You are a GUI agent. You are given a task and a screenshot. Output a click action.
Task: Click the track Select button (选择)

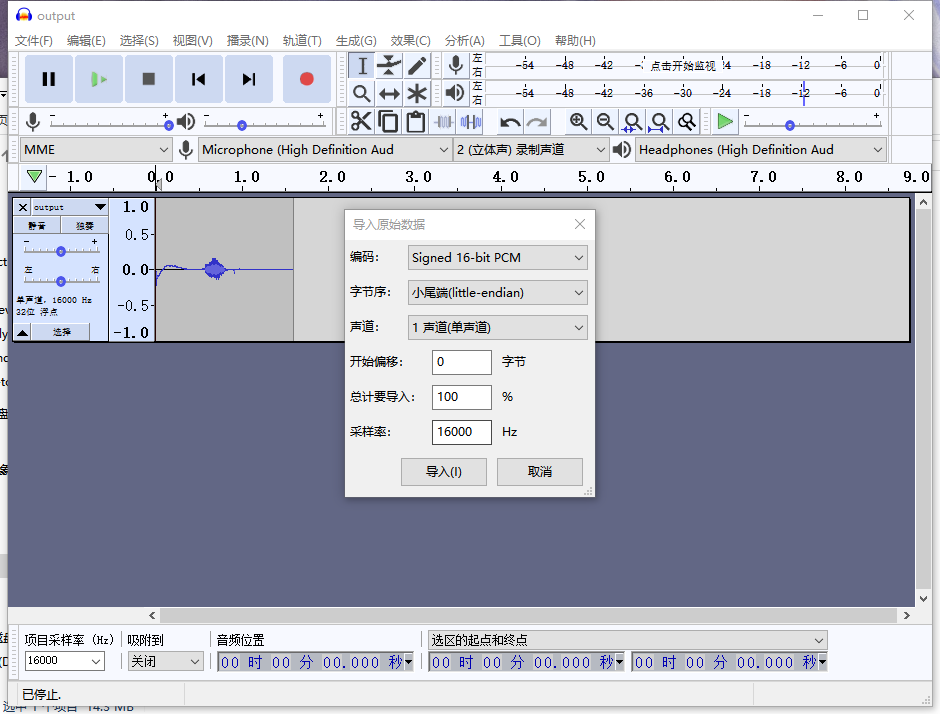tap(62, 332)
